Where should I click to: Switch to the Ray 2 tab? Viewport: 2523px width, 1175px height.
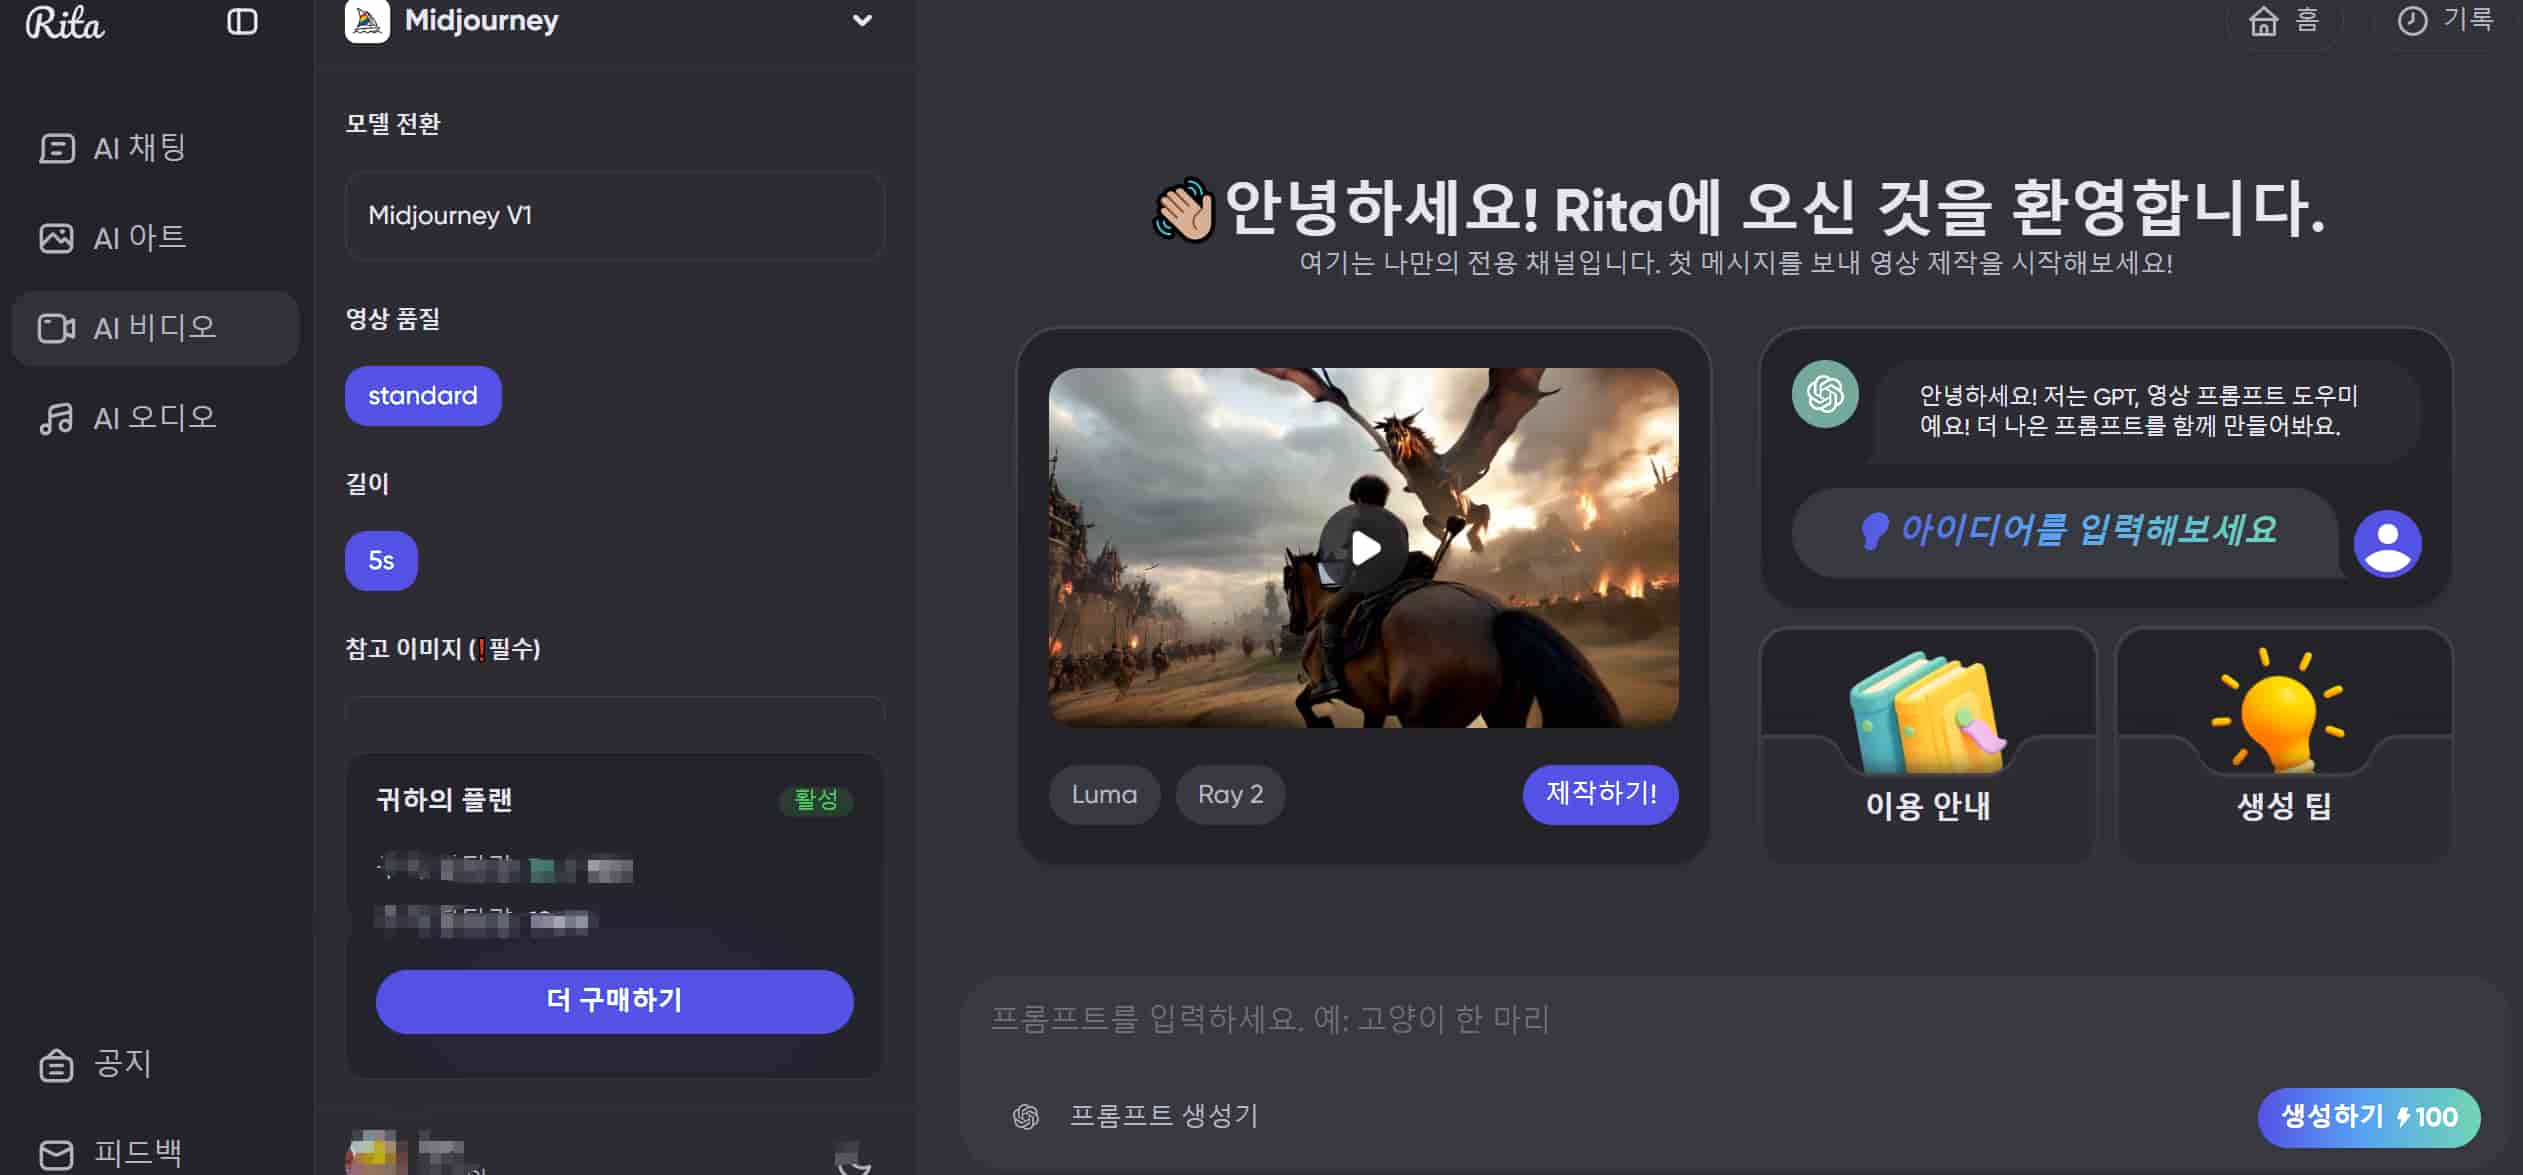[x=1230, y=794]
